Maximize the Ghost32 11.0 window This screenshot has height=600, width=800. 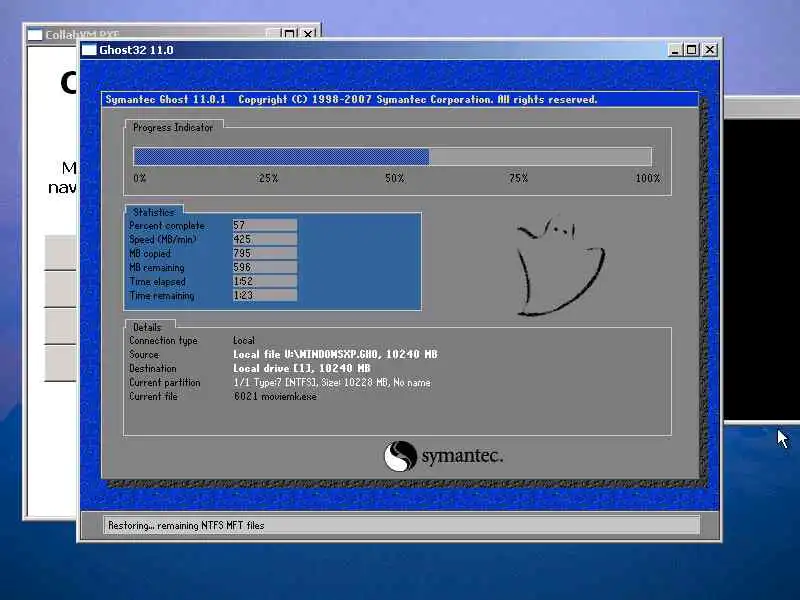[x=691, y=49]
